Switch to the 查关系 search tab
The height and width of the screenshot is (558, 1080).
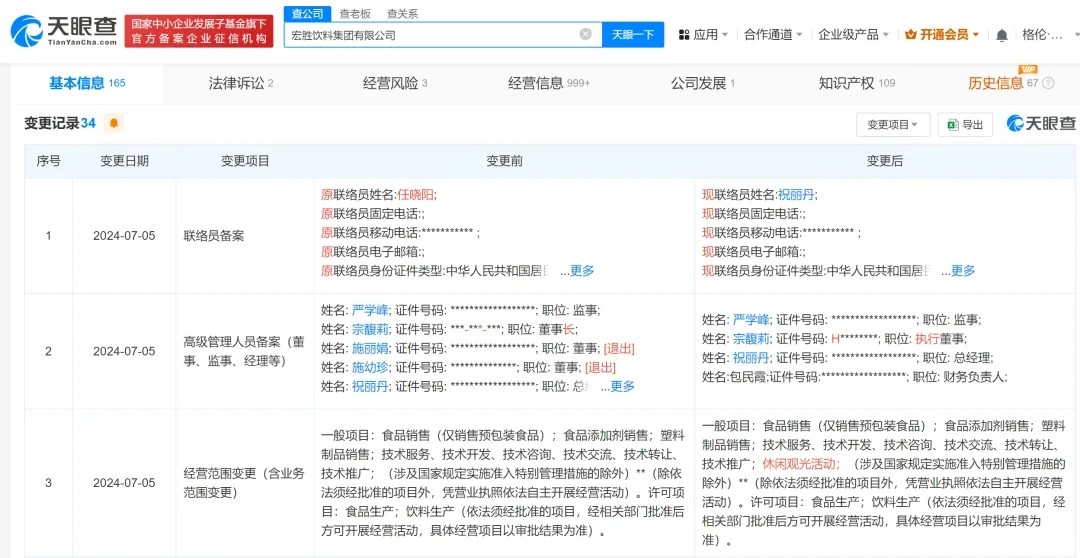[x=402, y=14]
